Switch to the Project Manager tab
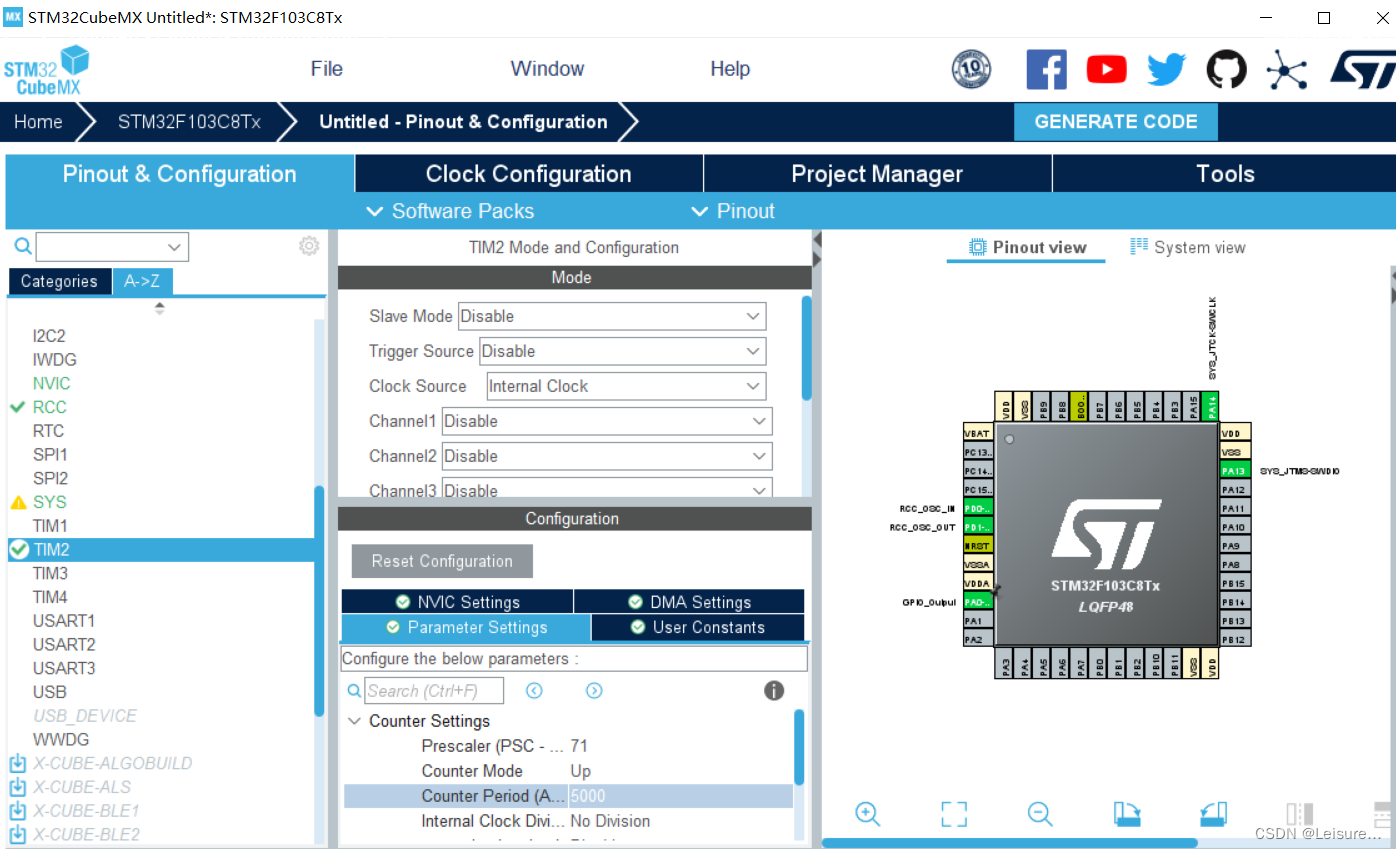Viewport: 1396px width, 849px height. click(878, 174)
